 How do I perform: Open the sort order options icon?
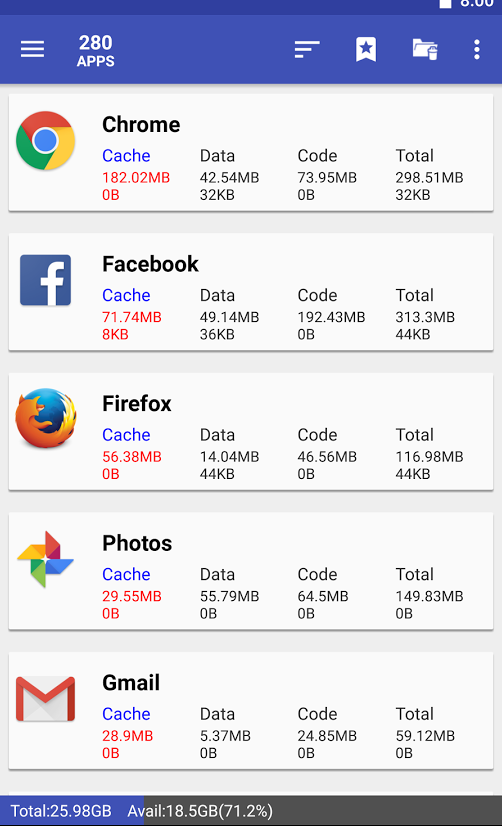pyautogui.click(x=307, y=50)
